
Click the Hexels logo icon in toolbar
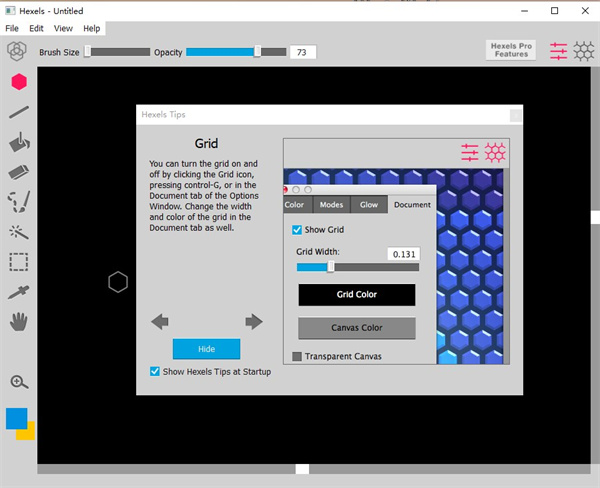(x=16, y=51)
